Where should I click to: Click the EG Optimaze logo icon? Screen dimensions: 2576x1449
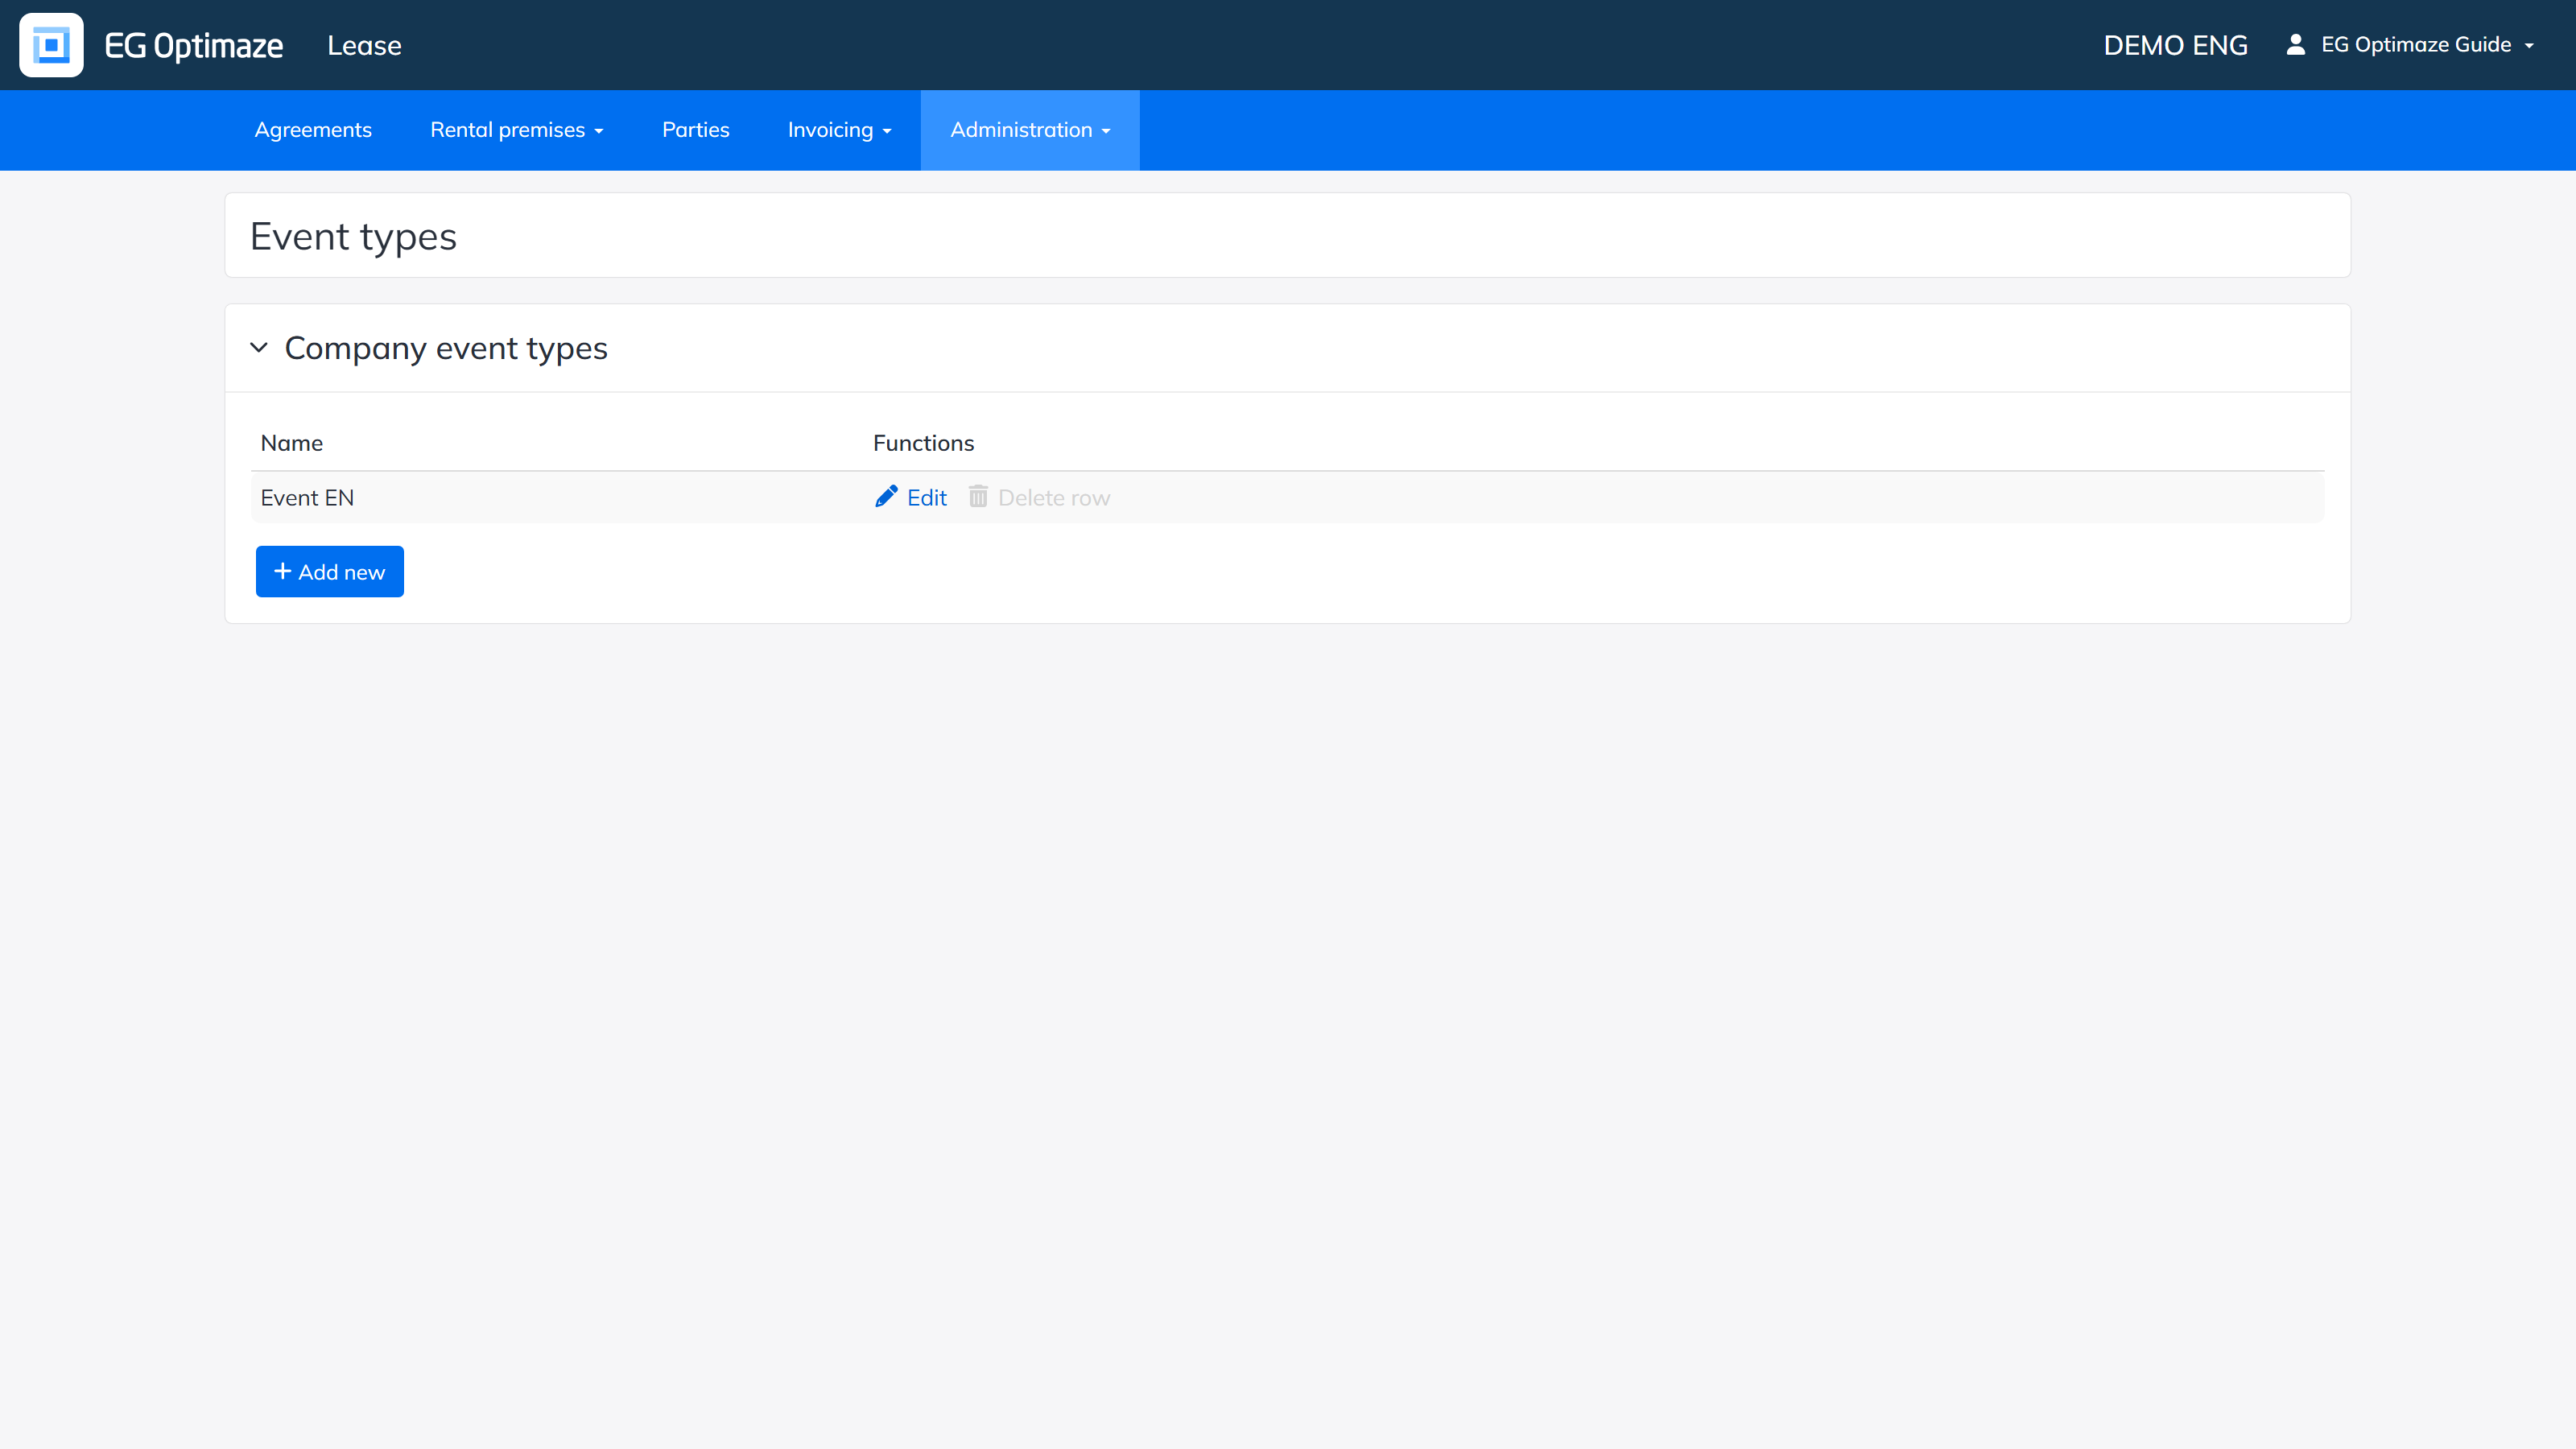click(51, 45)
